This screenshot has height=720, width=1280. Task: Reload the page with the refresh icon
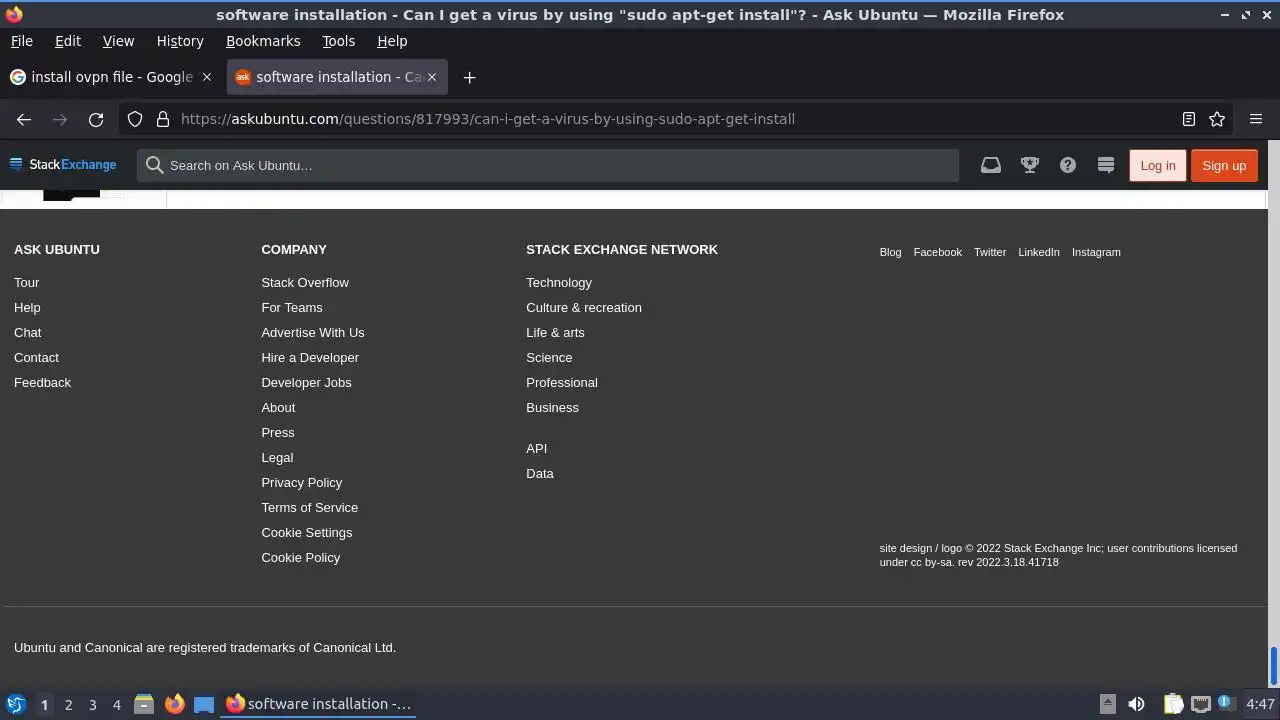pos(96,119)
